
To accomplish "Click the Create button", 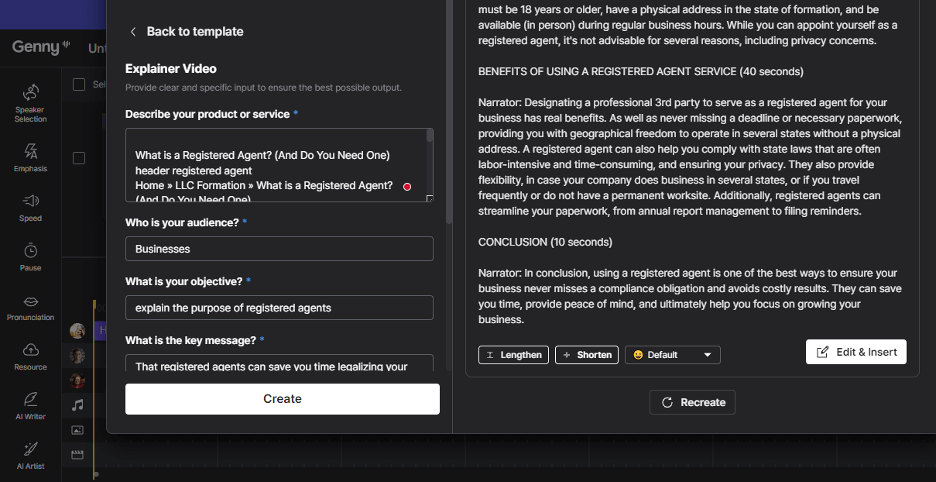I will click(282, 399).
